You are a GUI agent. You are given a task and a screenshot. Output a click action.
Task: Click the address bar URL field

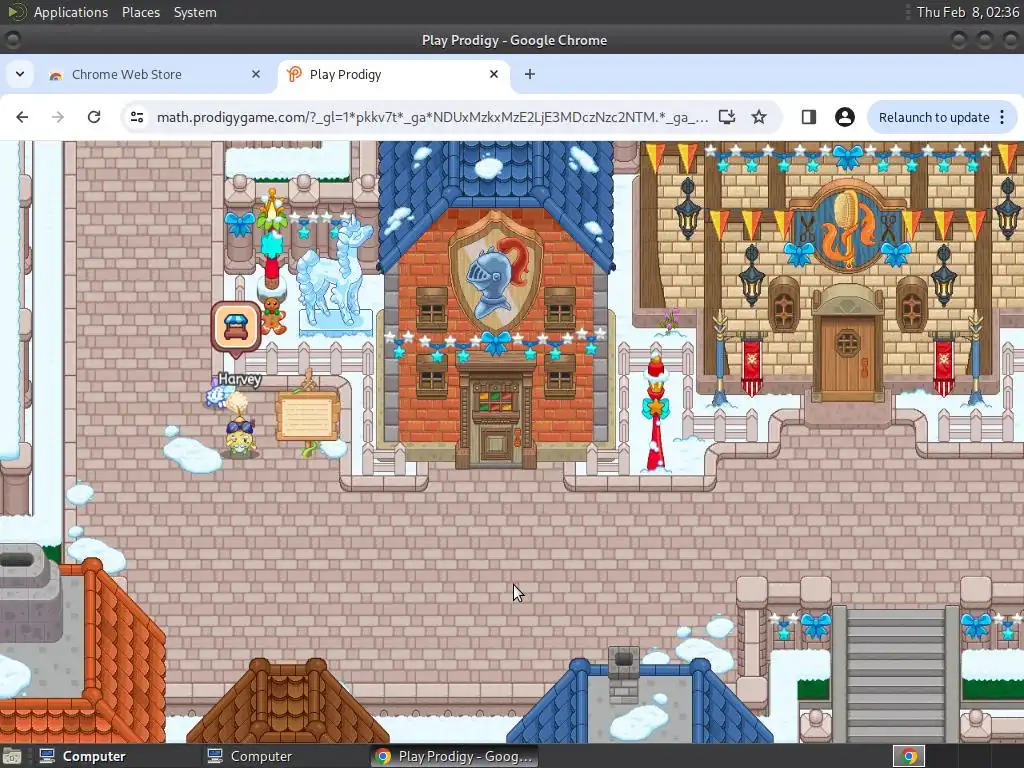tap(432, 117)
